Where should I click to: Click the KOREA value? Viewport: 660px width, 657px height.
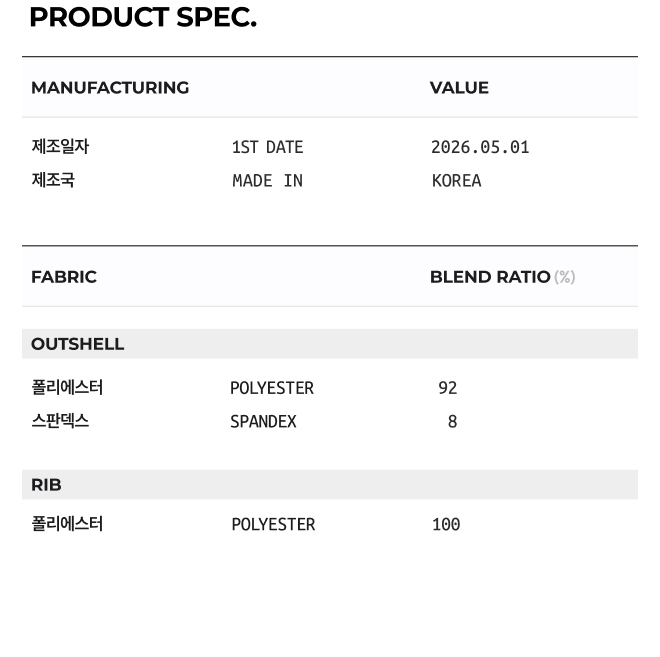click(x=456, y=181)
